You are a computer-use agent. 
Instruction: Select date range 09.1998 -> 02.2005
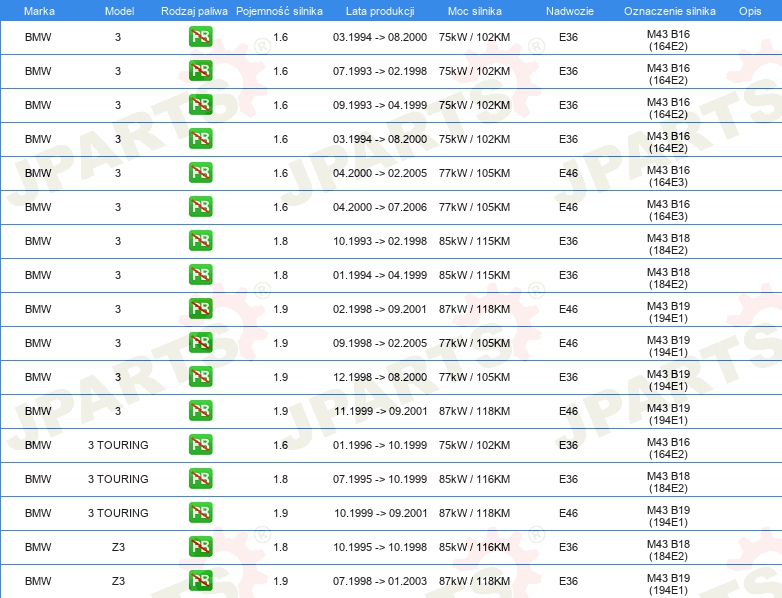380,343
